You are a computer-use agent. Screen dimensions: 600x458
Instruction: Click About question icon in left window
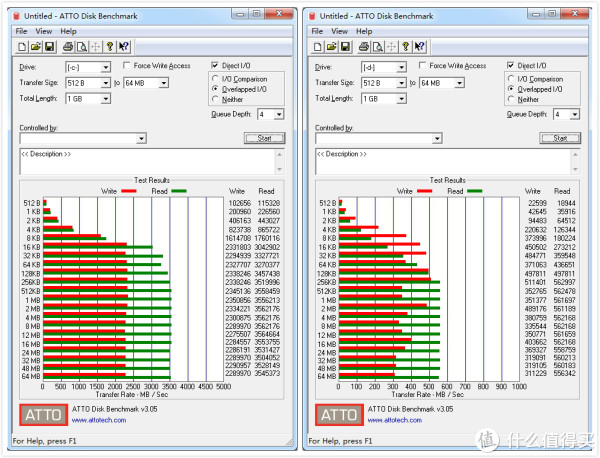point(110,47)
